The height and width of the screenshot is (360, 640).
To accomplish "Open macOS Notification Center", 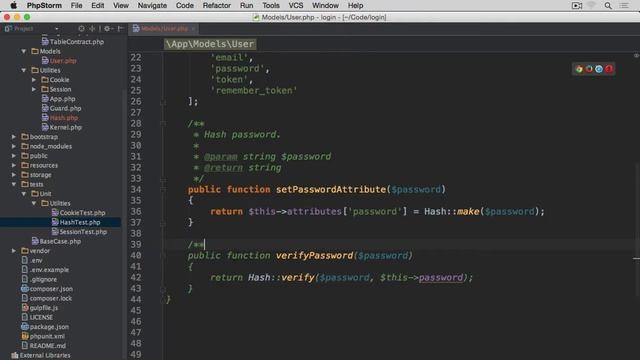I will click(x=624, y=5).
